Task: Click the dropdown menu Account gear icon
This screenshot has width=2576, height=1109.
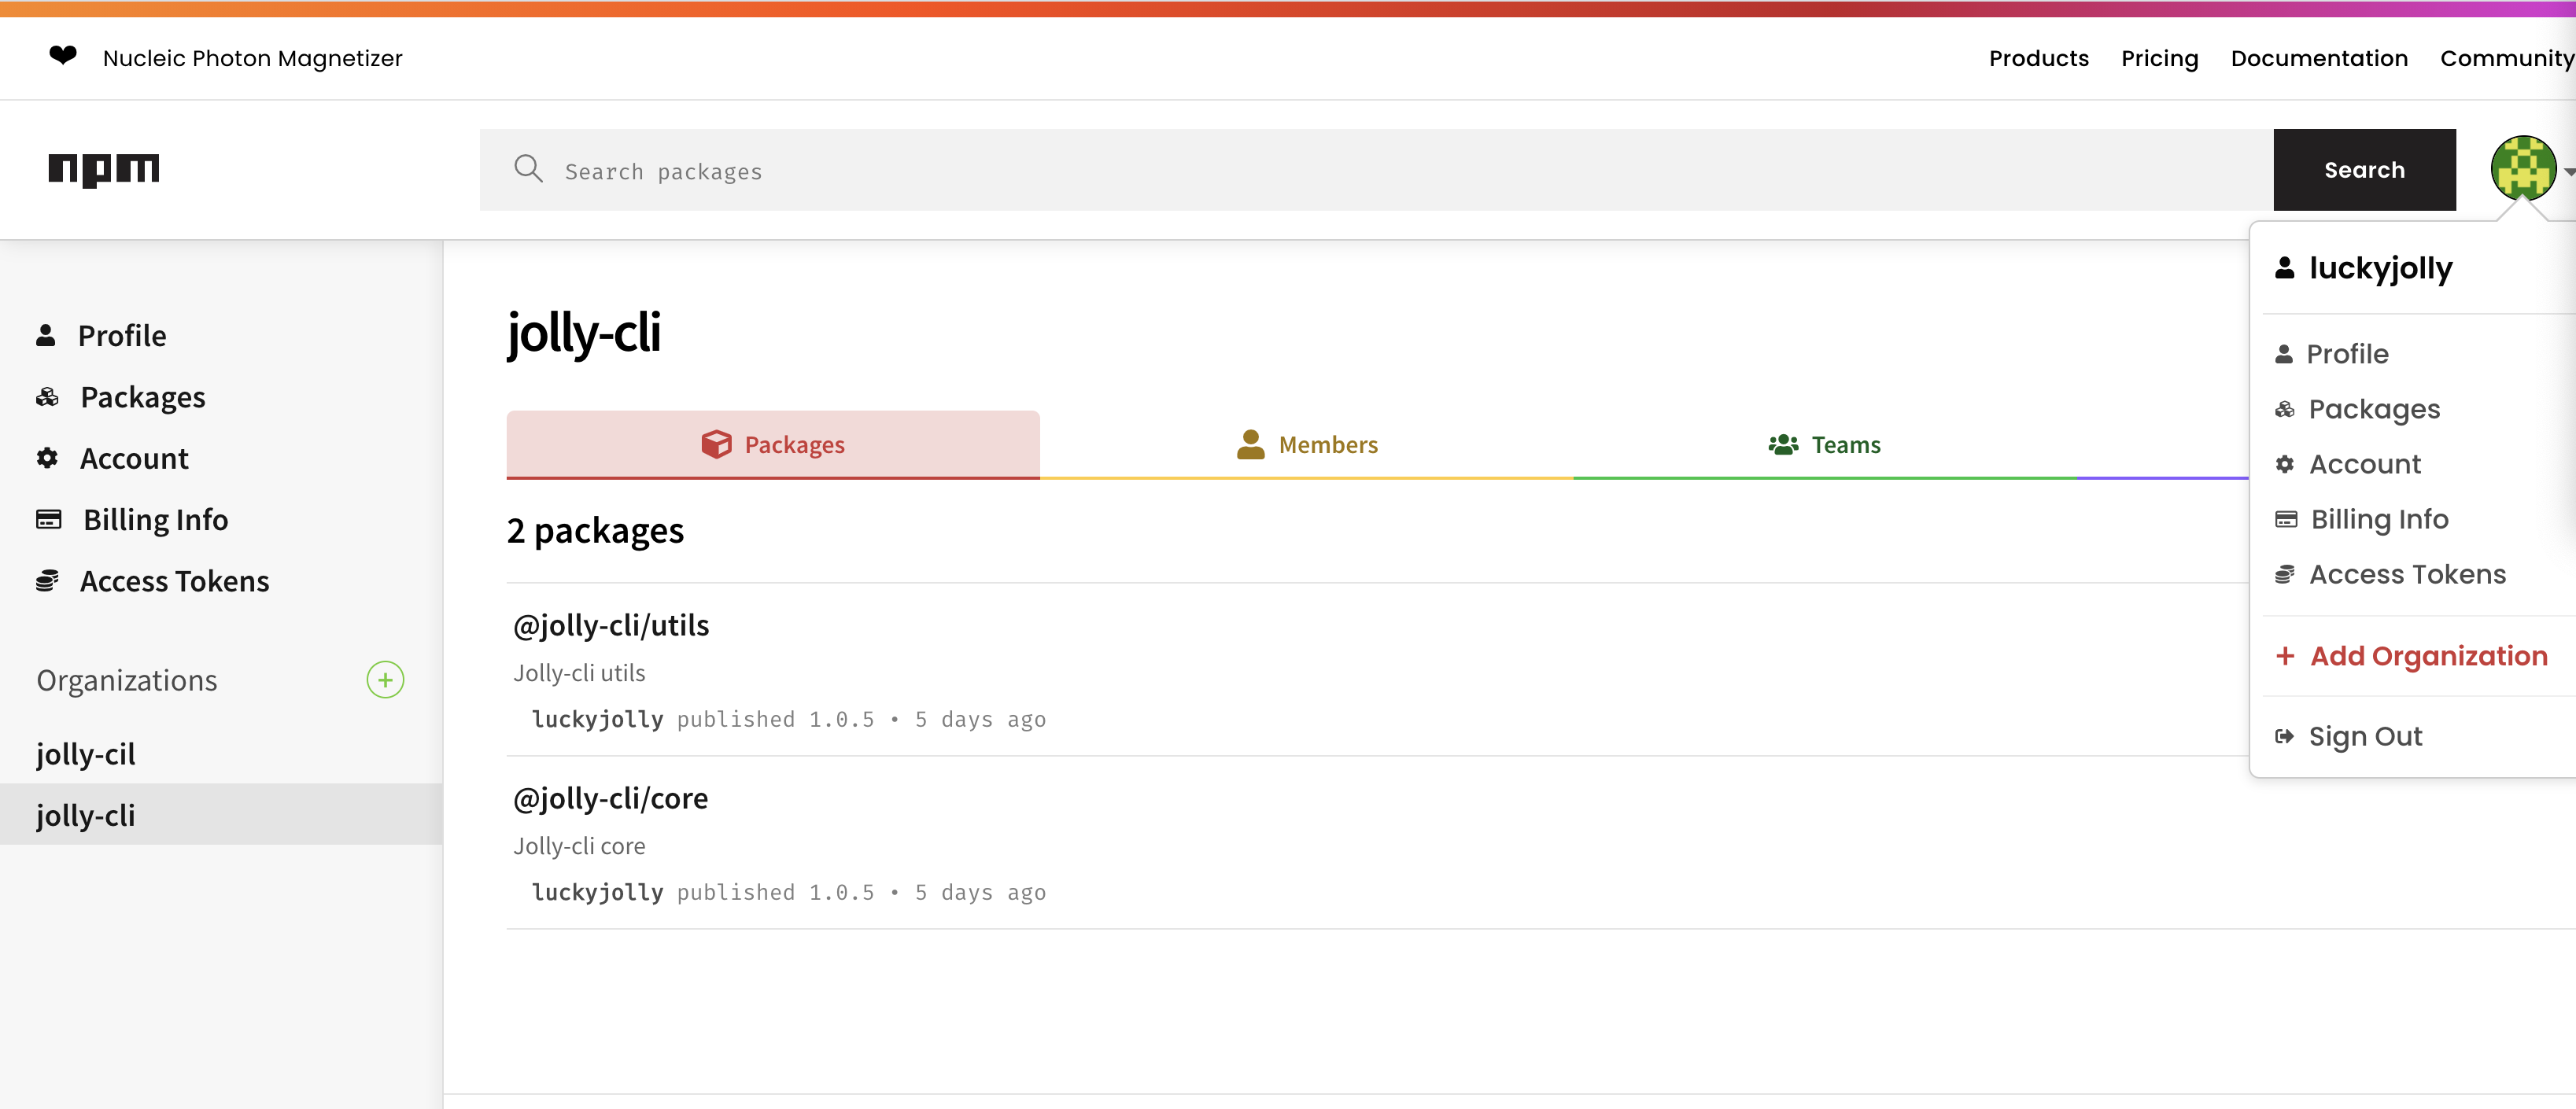Action: pos(2284,464)
